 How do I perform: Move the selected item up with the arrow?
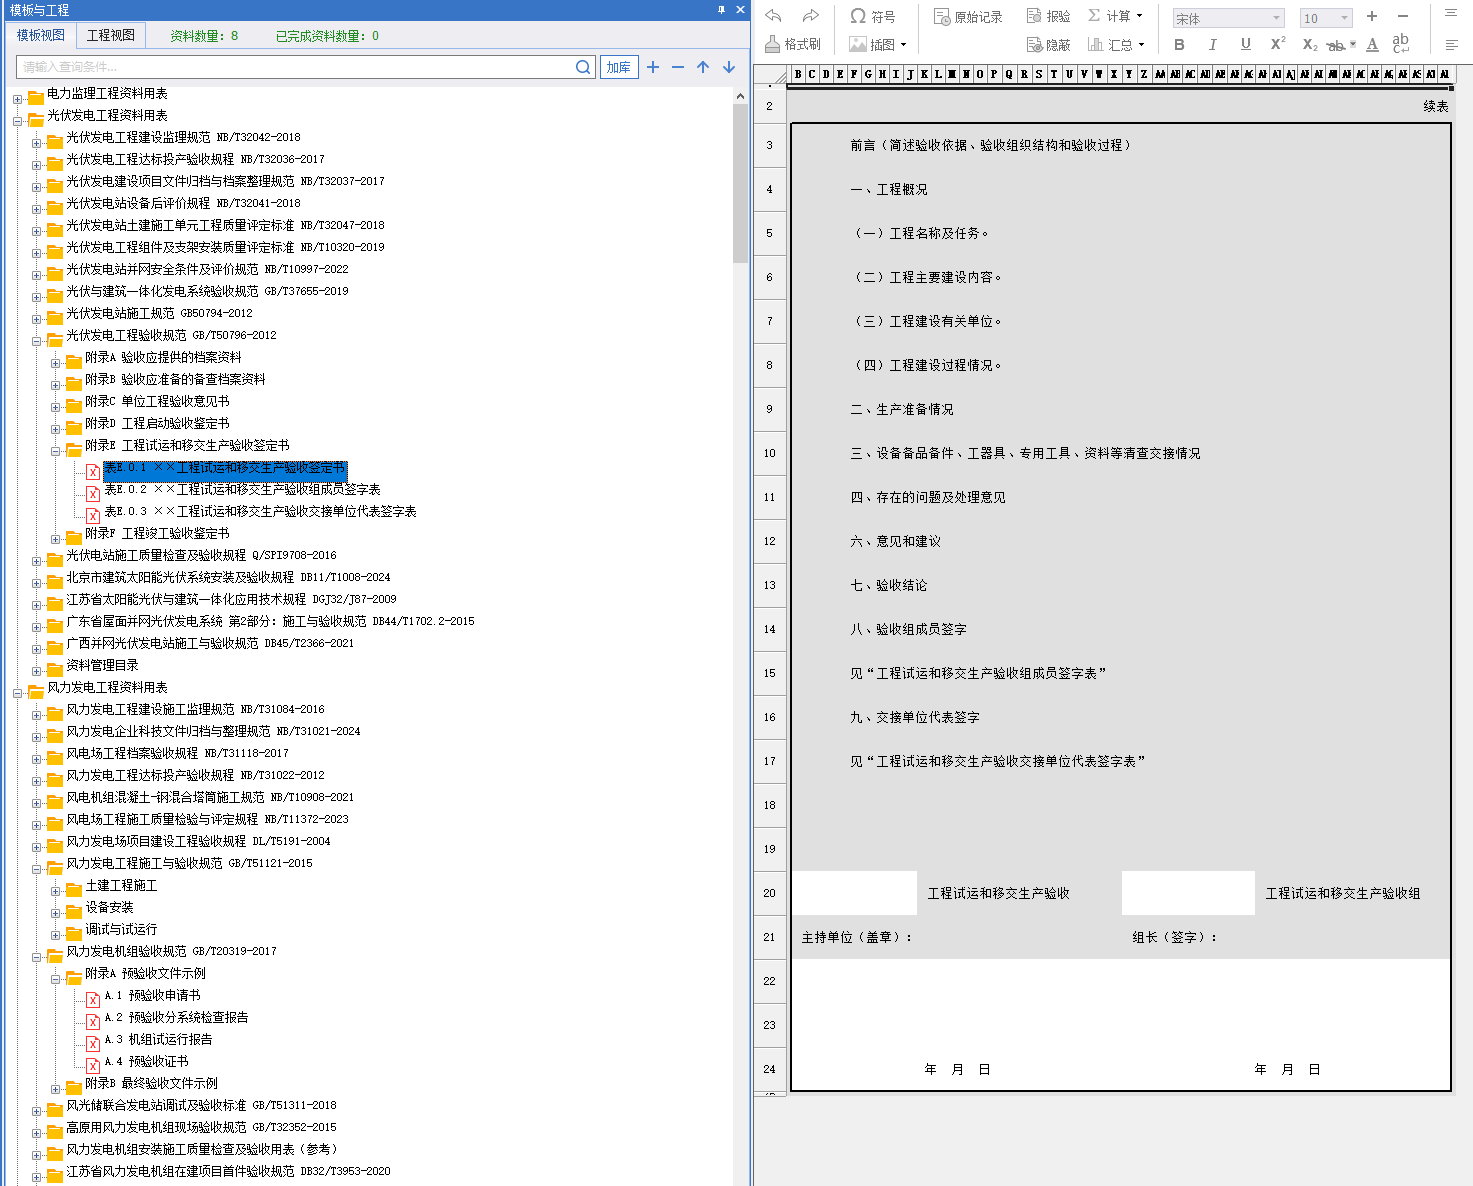click(703, 67)
